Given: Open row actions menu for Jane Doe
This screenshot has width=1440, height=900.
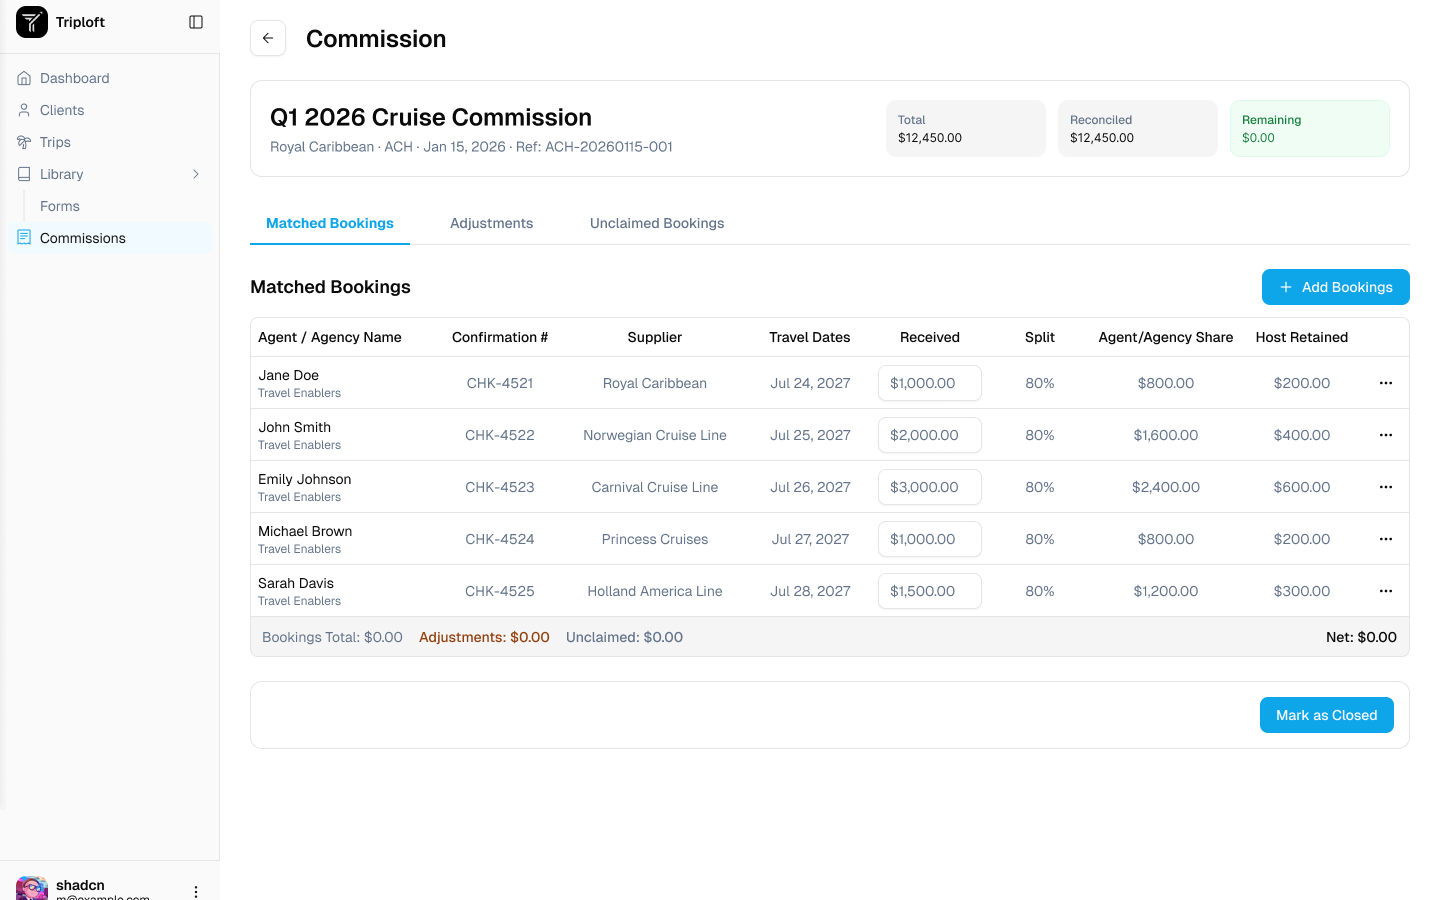Looking at the screenshot, I should click(1386, 383).
